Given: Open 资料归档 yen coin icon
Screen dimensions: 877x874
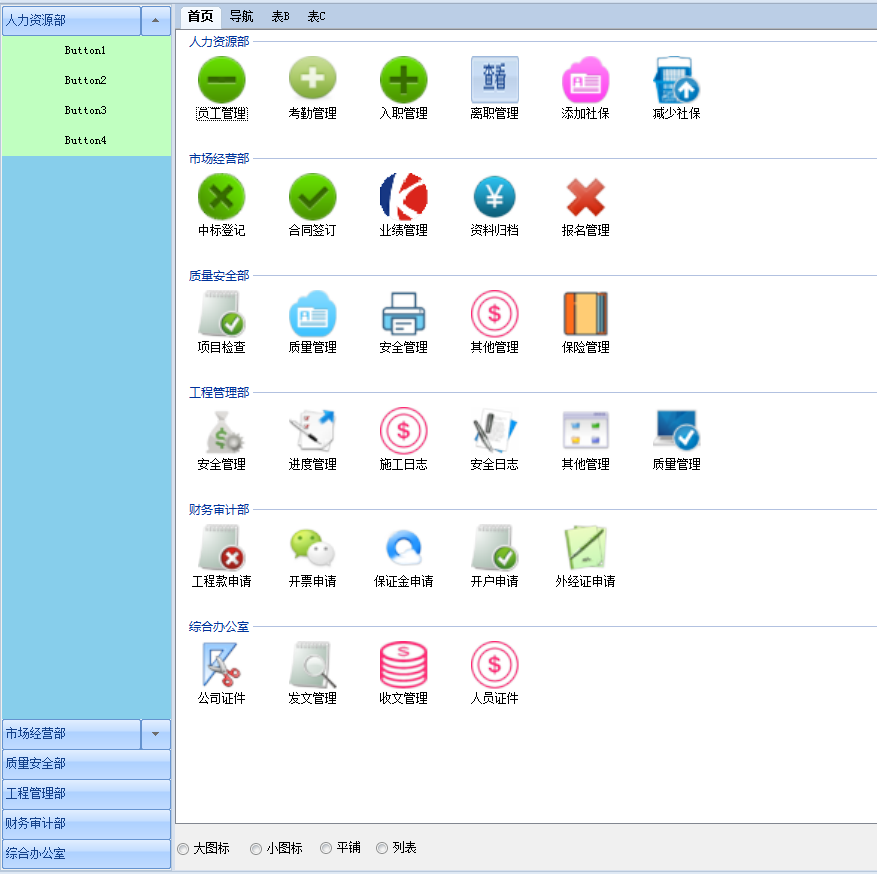Looking at the screenshot, I should (x=494, y=196).
